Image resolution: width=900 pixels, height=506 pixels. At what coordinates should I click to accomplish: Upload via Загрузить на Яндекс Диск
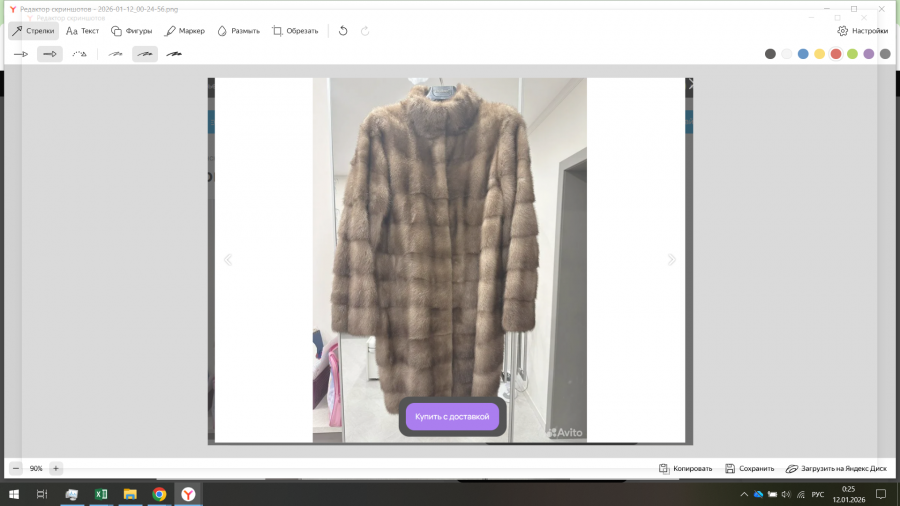click(x=836, y=468)
